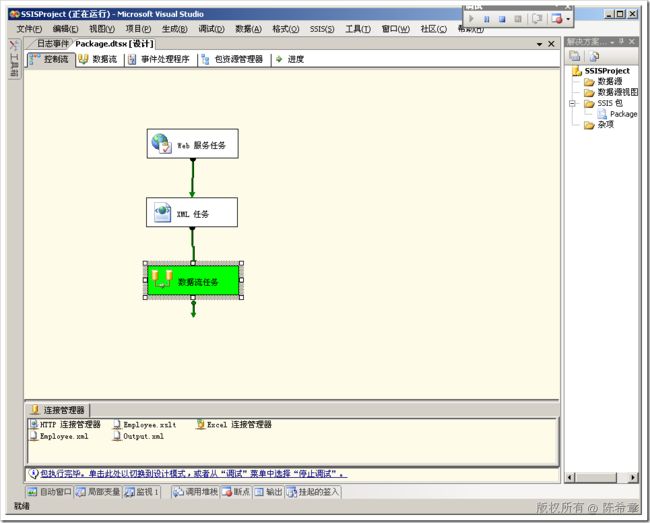Switch to the 进度 designer tab
Viewport: 650px width, 523px height.
coord(290,59)
